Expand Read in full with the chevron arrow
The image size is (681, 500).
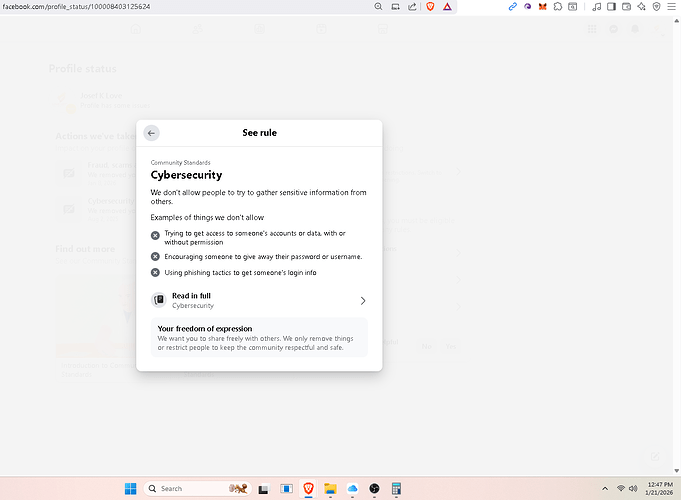pyautogui.click(x=362, y=300)
